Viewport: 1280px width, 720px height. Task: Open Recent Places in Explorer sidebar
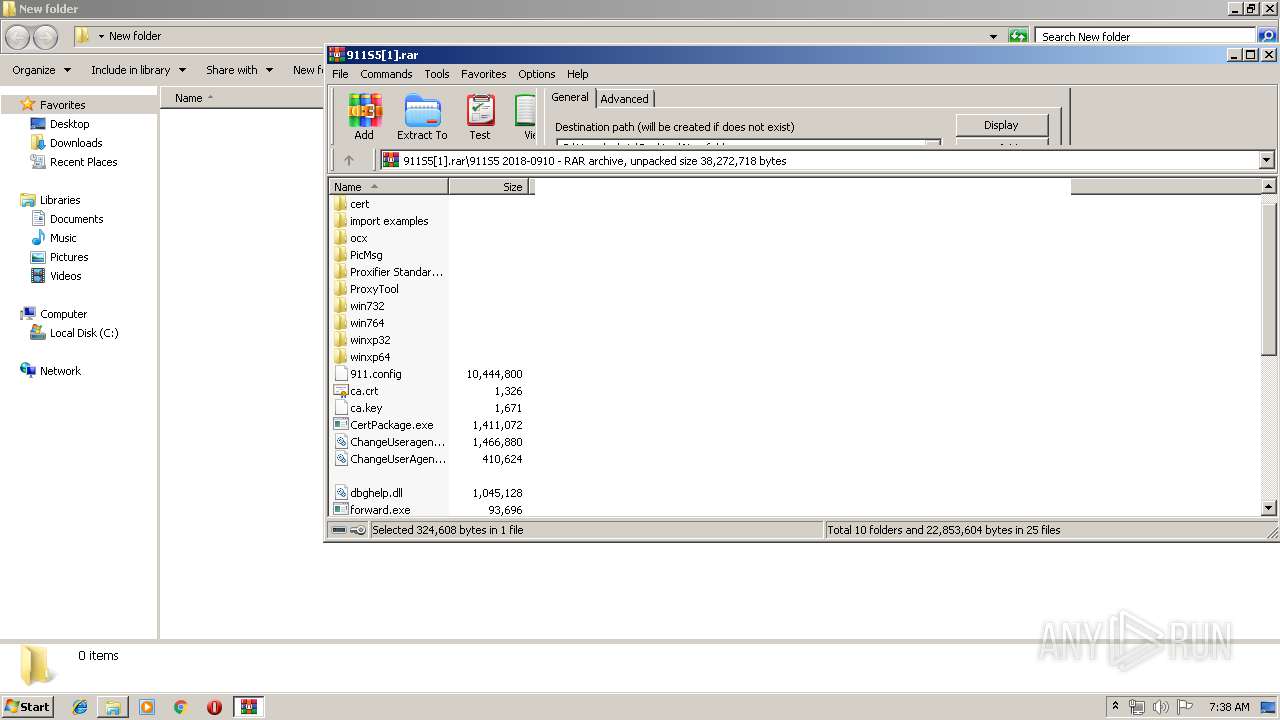click(83, 162)
